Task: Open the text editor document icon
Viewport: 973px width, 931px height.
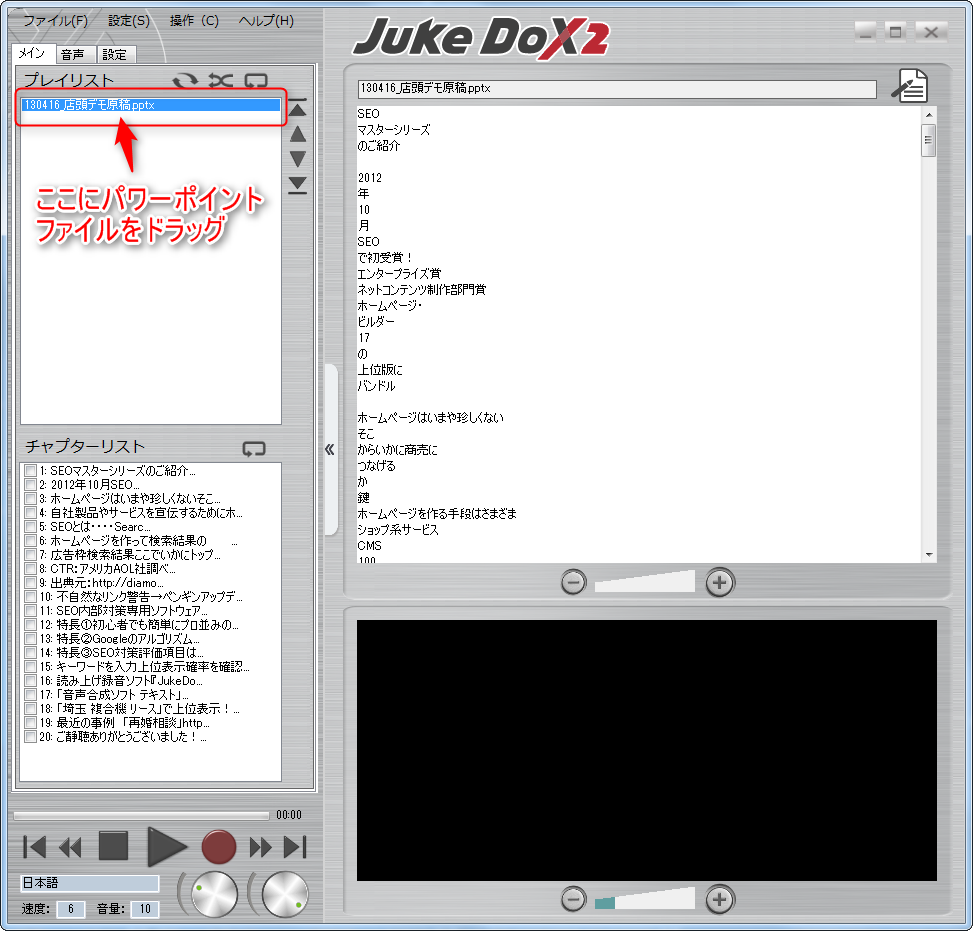Action: coord(910,86)
